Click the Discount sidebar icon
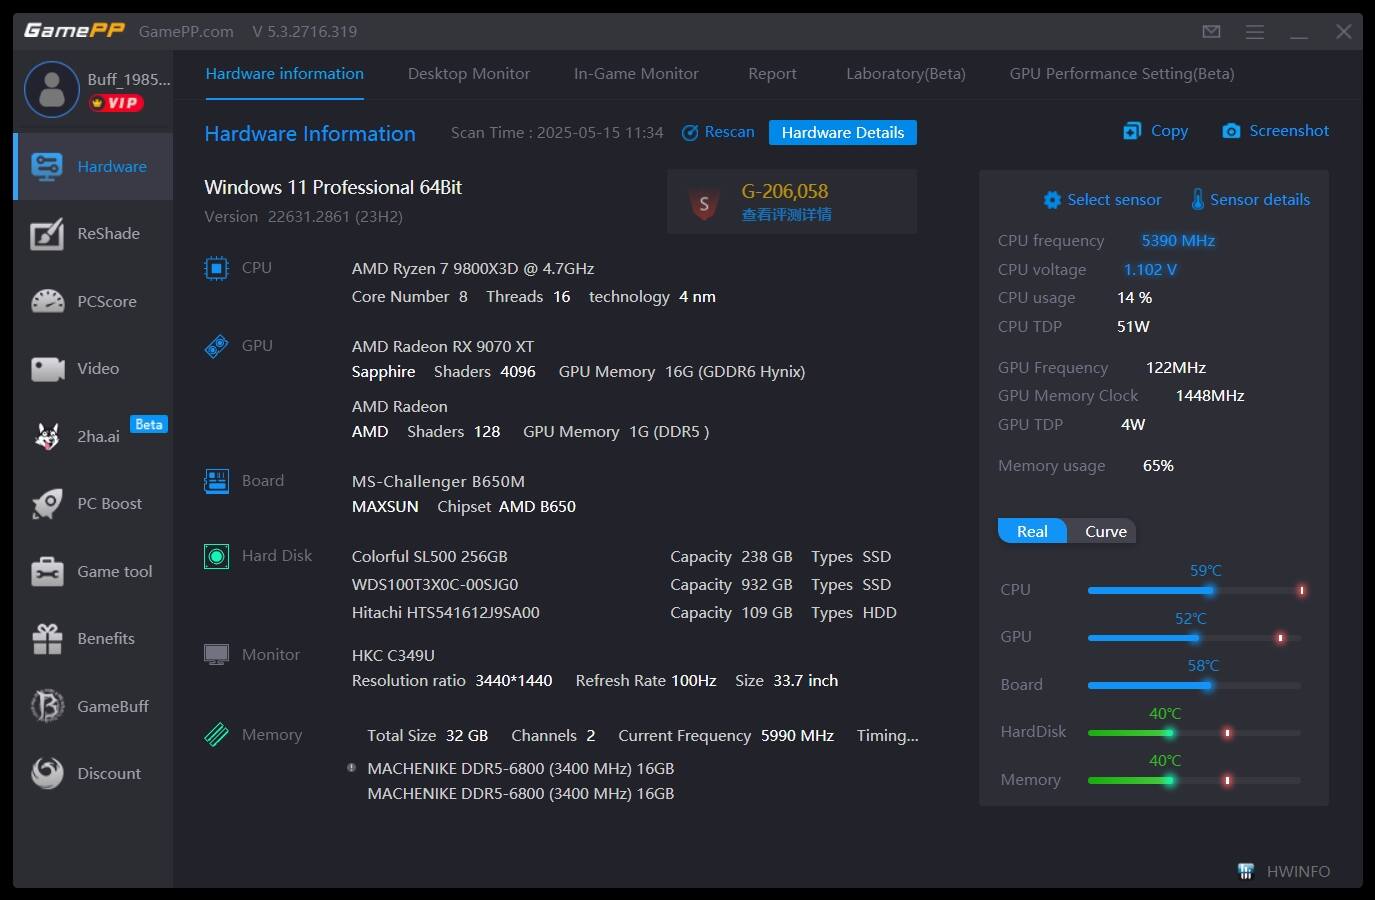 point(47,773)
